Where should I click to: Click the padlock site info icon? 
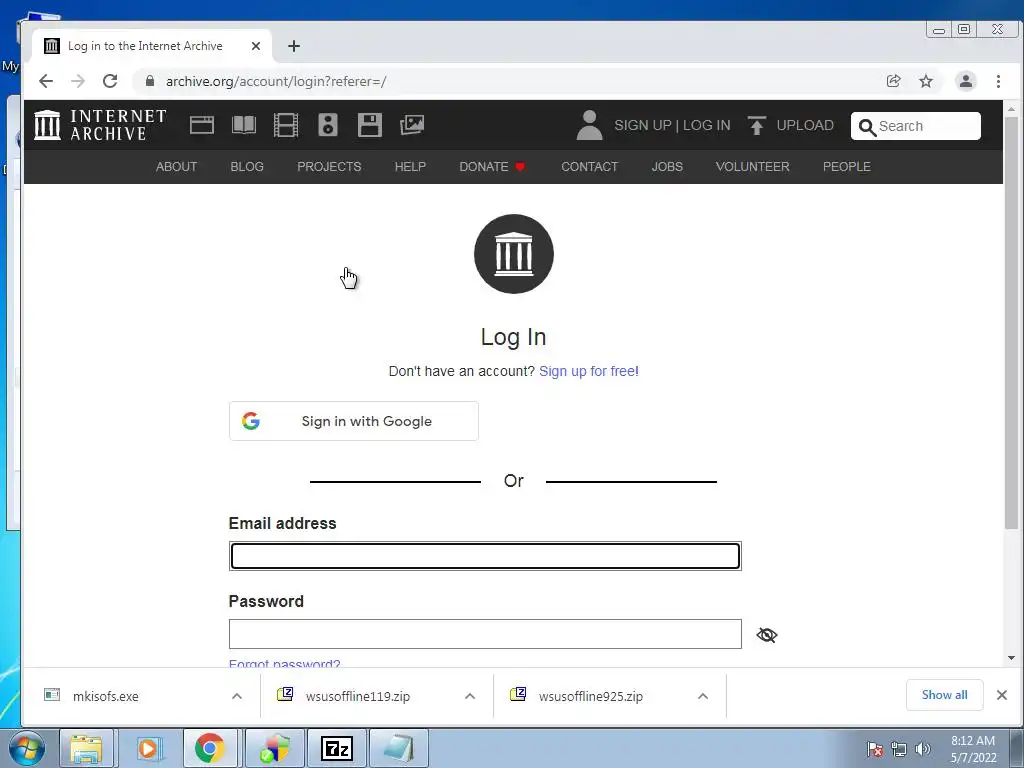pyautogui.click(x=150, y=81)
